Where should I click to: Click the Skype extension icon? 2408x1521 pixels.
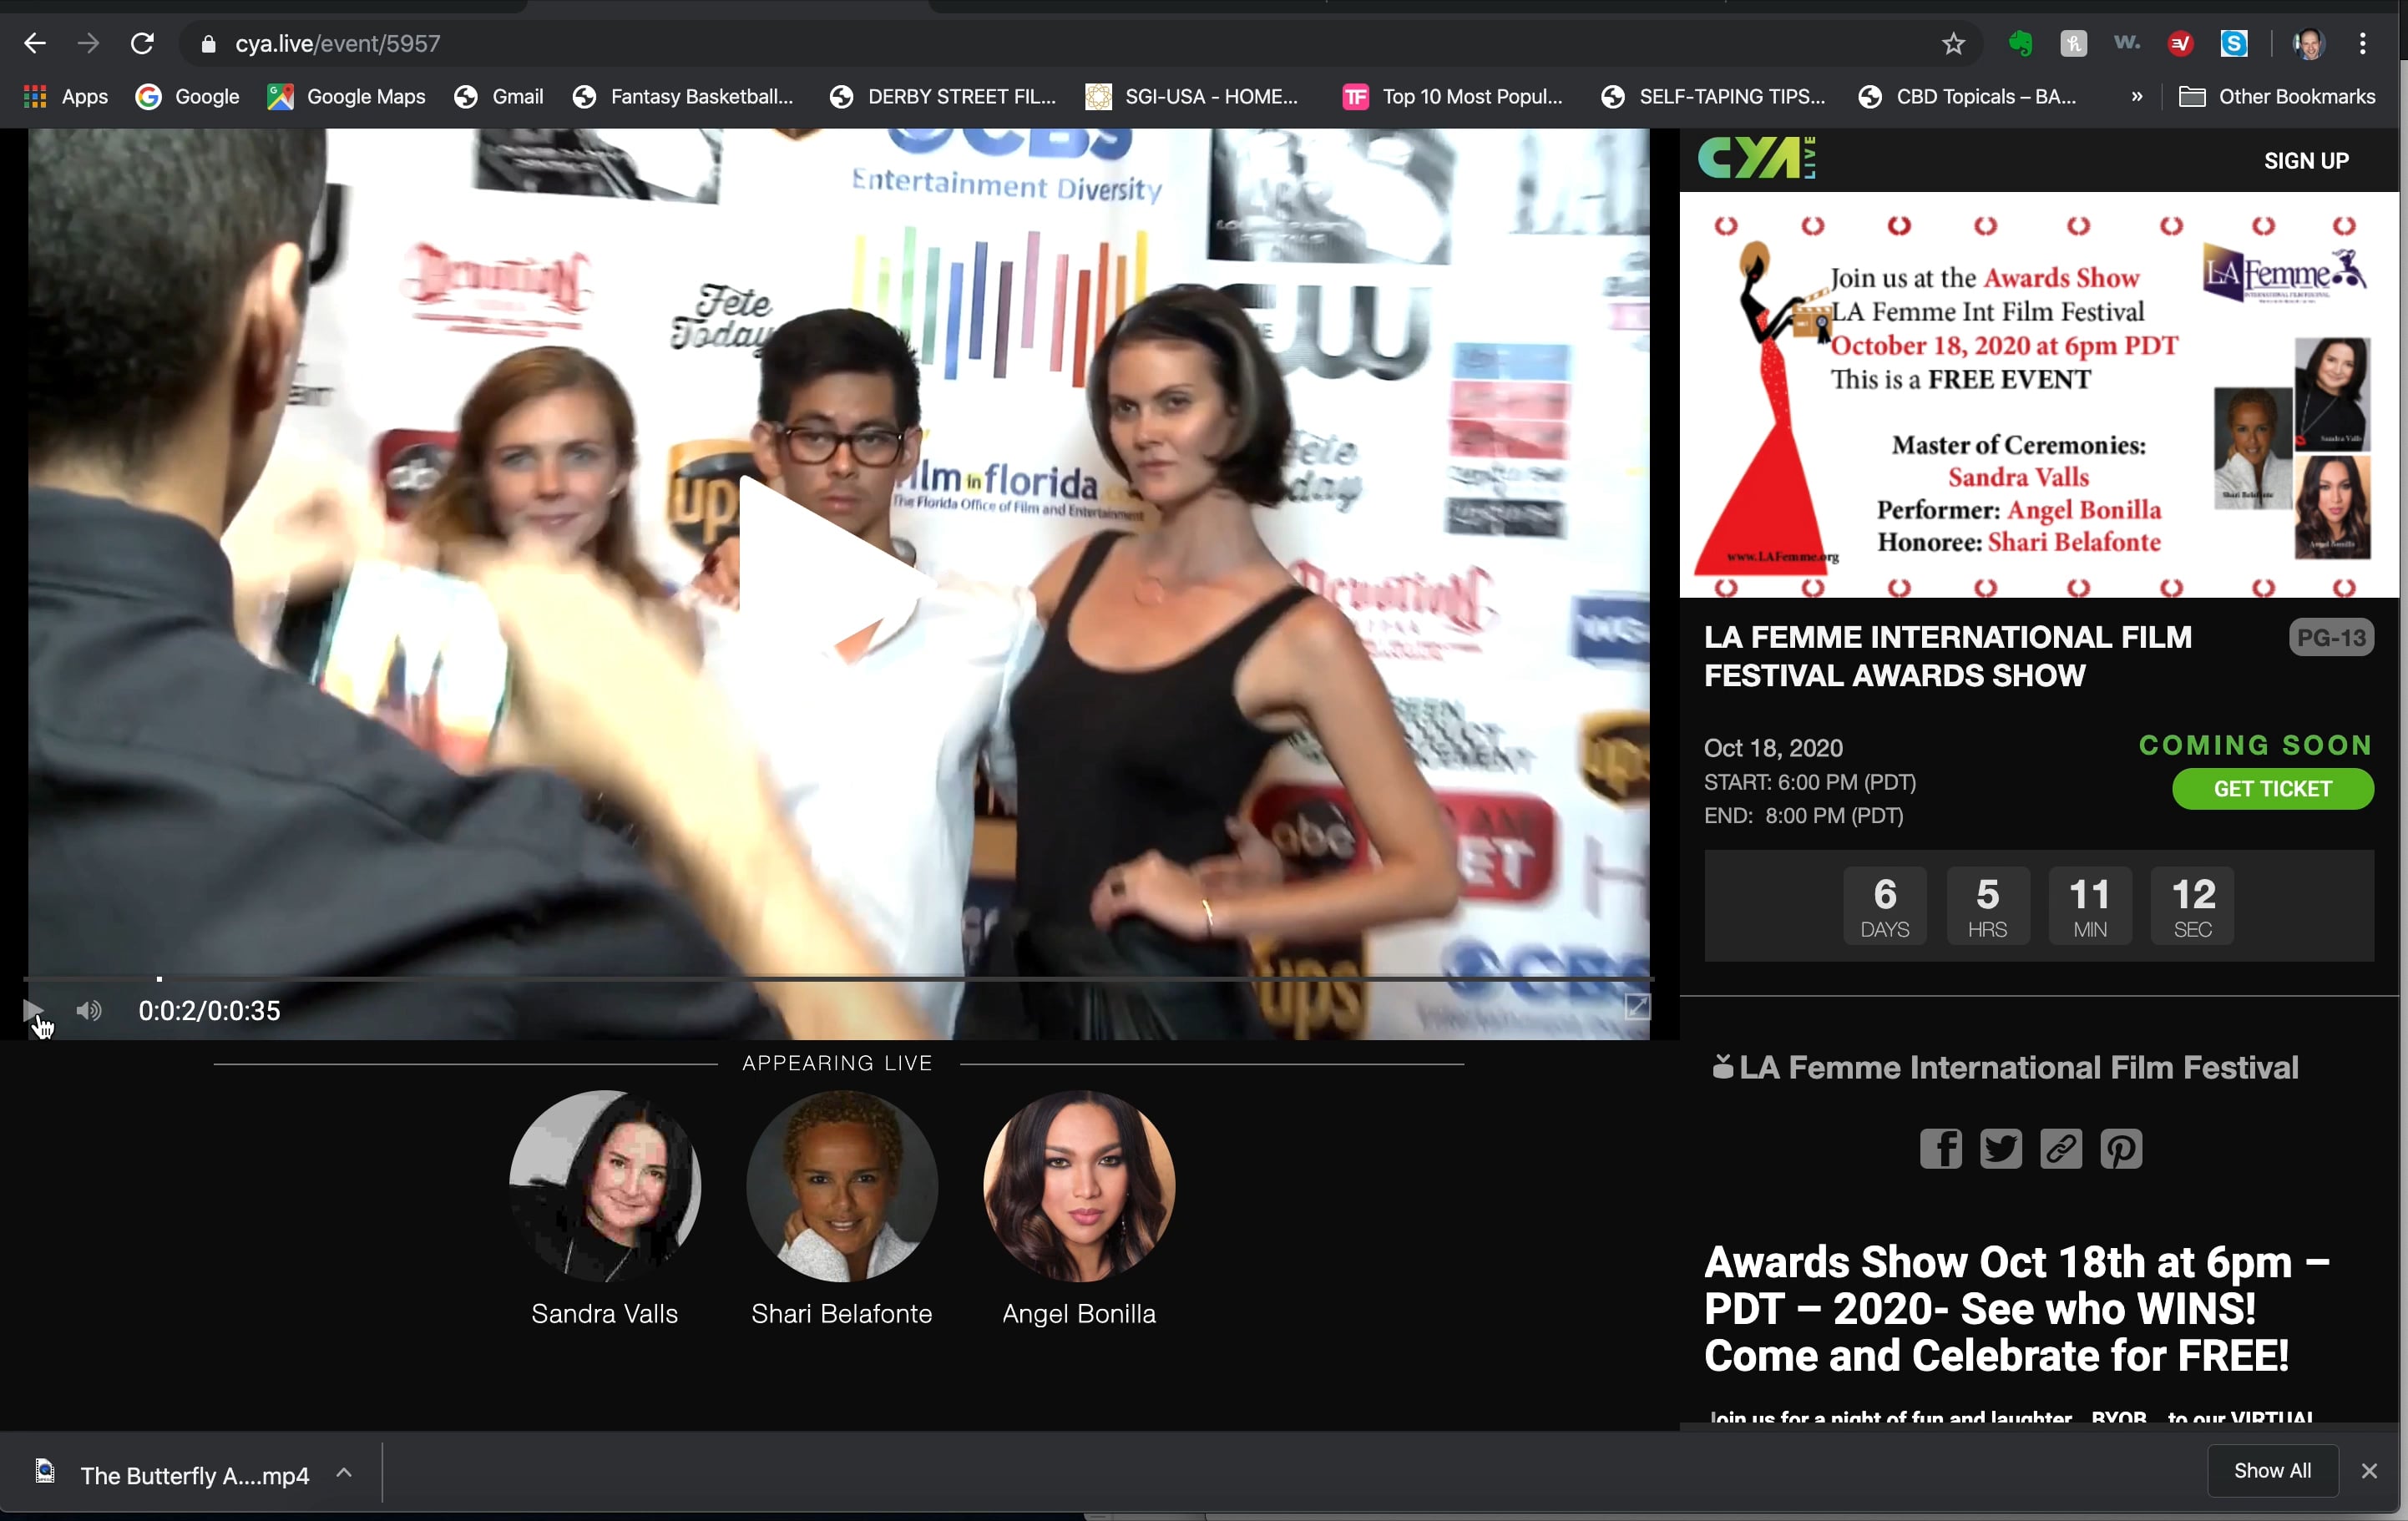click(x=2234, y=44)
